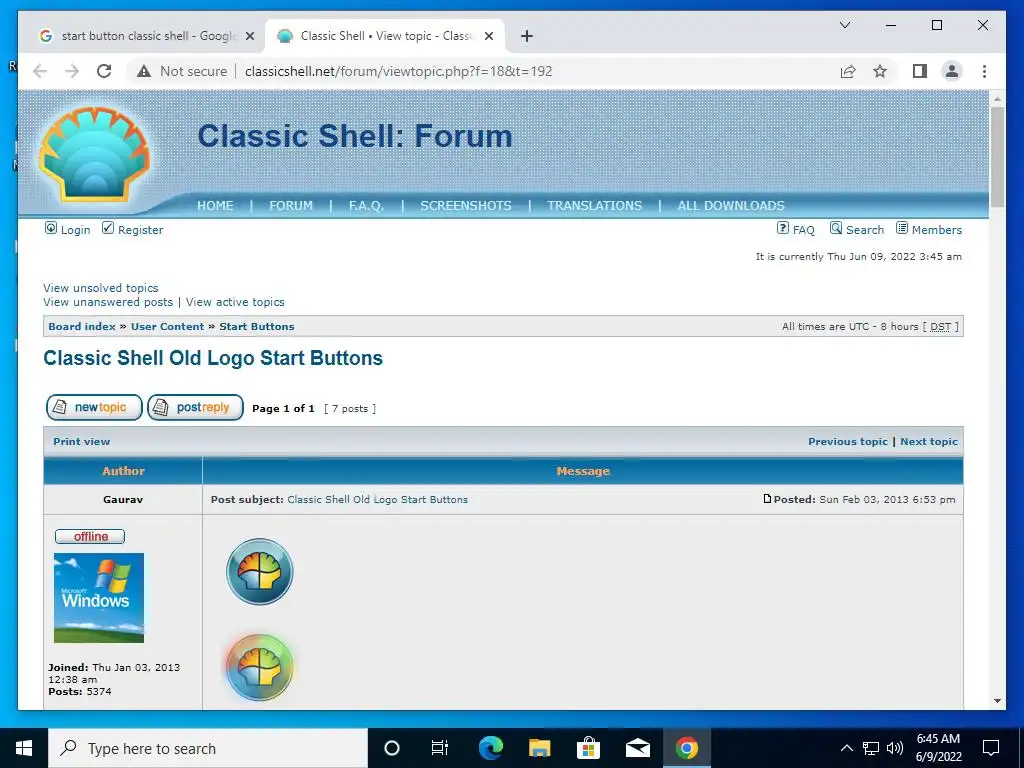Click the Chrome forward arrow
Image resolution: width=1024 pixels, height=768 pixels.
click(72, 71)
